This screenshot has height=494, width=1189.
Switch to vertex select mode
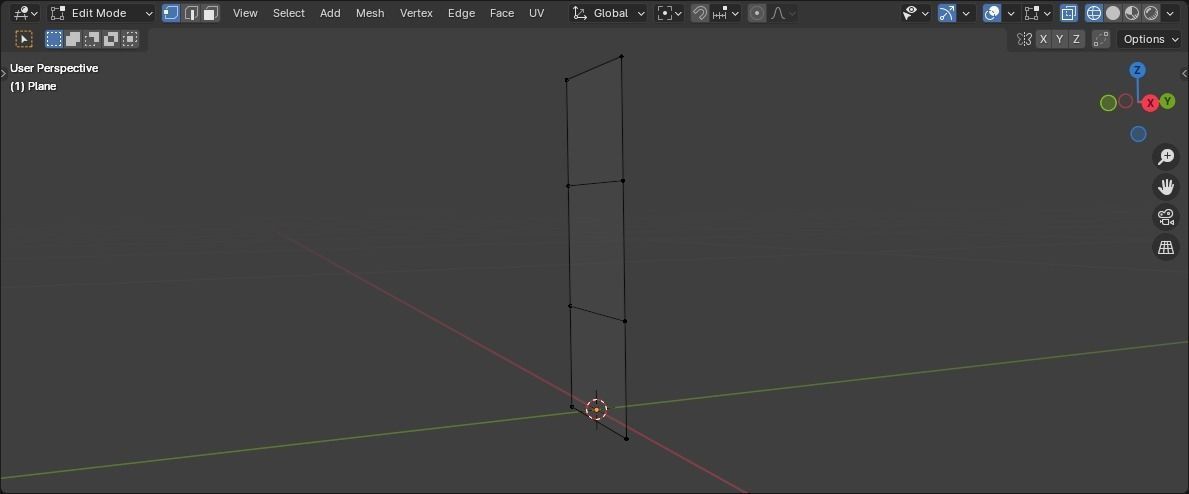pyautogui.click(x=171, y=13)
